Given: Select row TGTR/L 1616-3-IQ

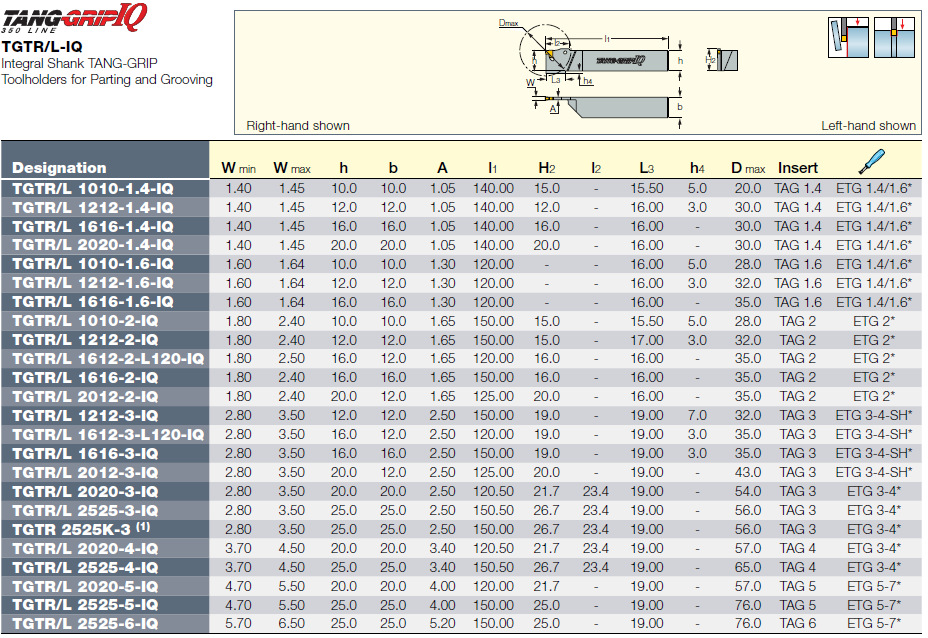Looking at the screenshot, I should pyautogui.click(x=462, y=453).
